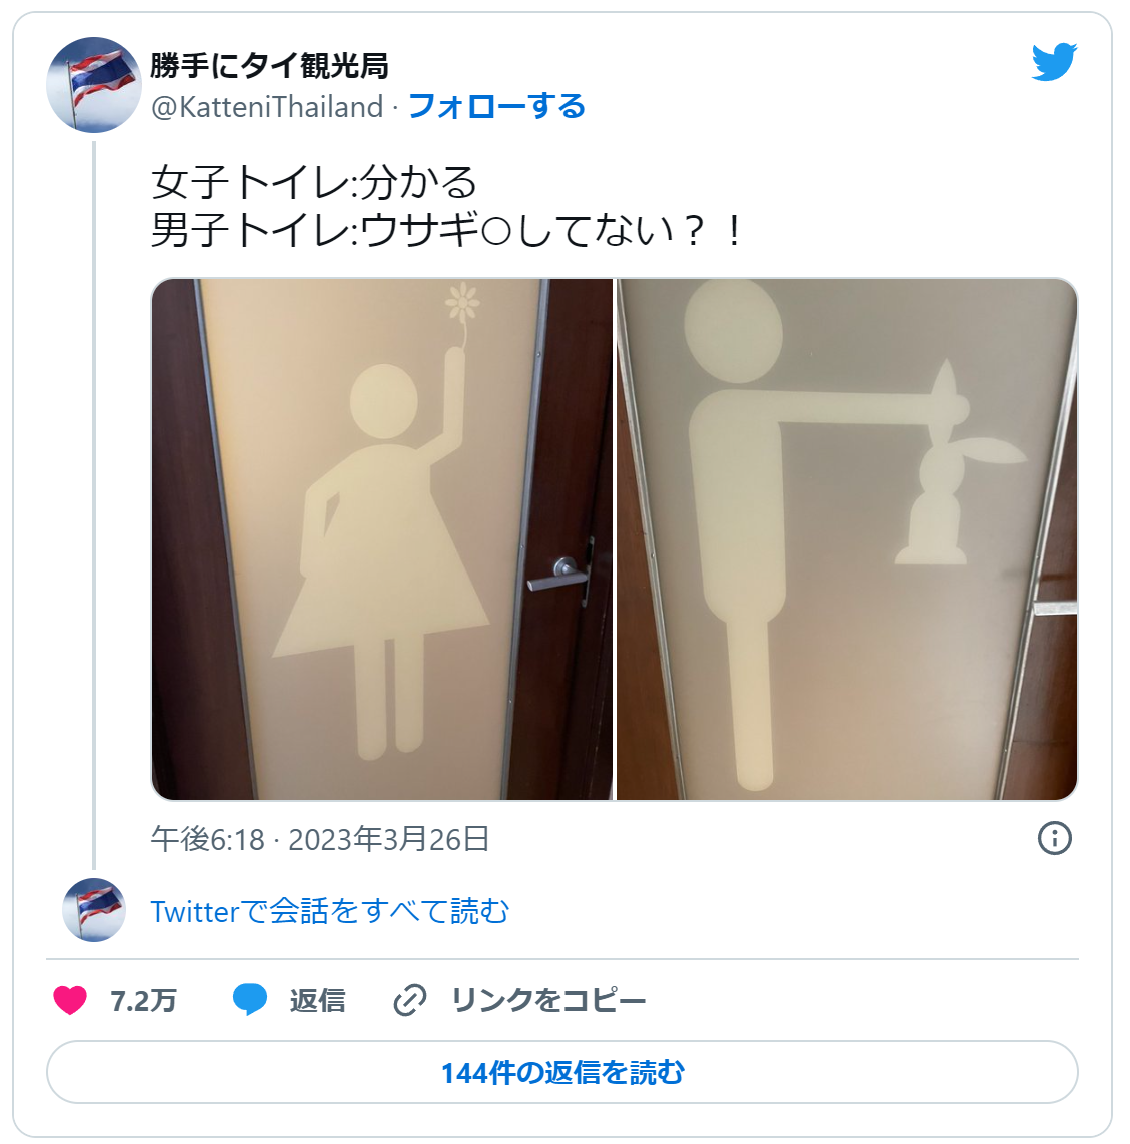Image resolution: width=1130 pixels, height=1144 pixels.
Task: Click the Twitter bird logo
Action: (1054, 62)
